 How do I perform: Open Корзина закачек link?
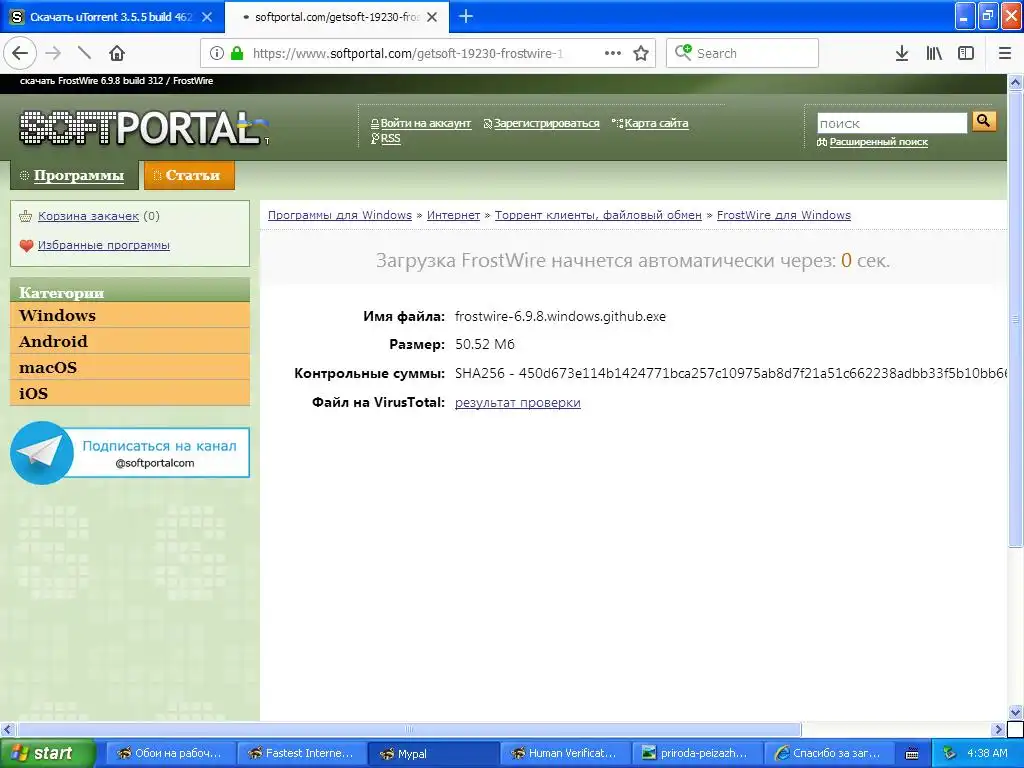pos(88,216)
